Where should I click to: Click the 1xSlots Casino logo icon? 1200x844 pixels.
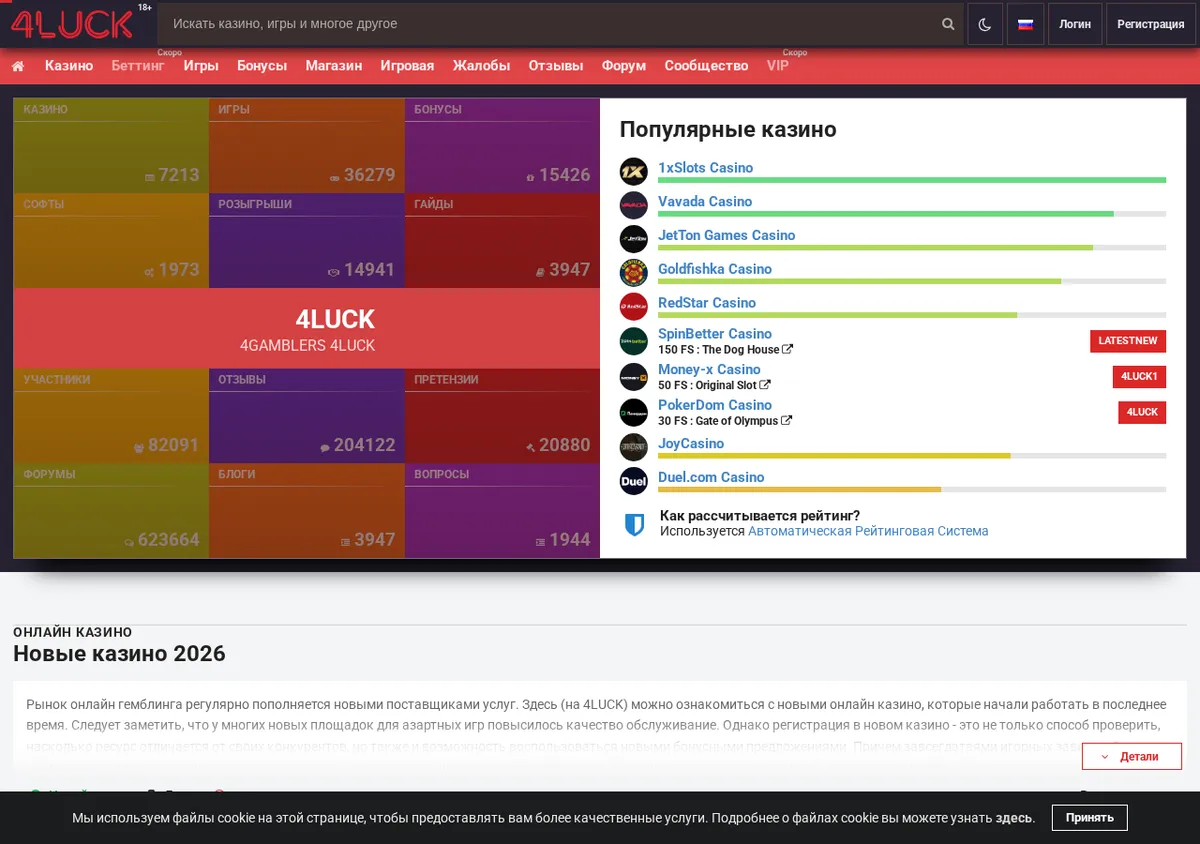point(634,172)
